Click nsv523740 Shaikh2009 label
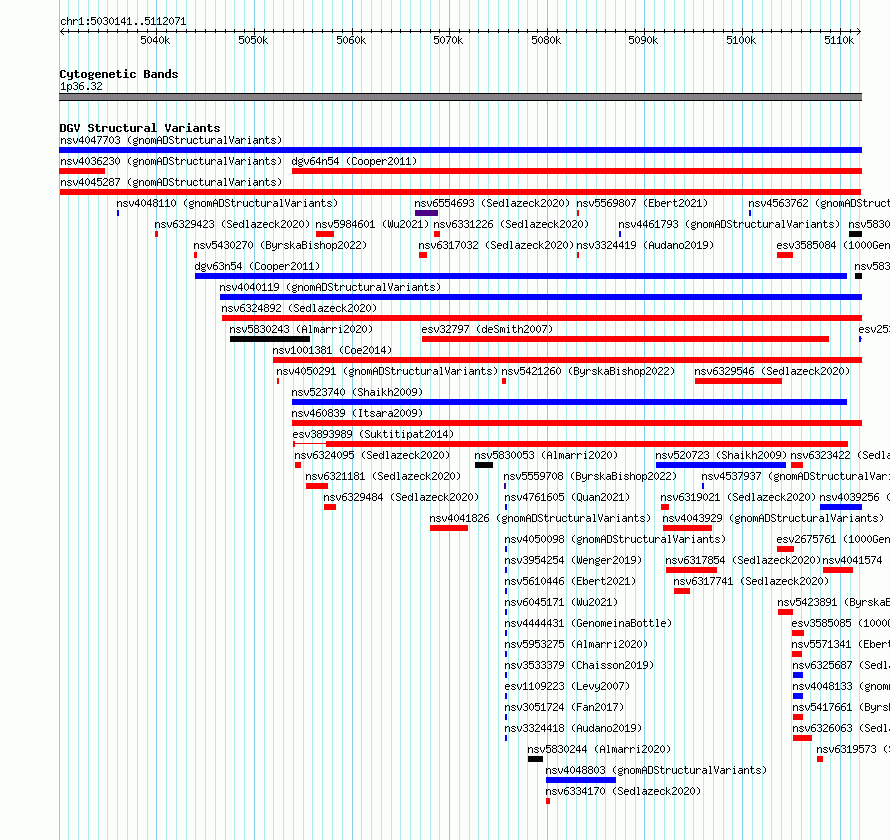 pos(357,392)
